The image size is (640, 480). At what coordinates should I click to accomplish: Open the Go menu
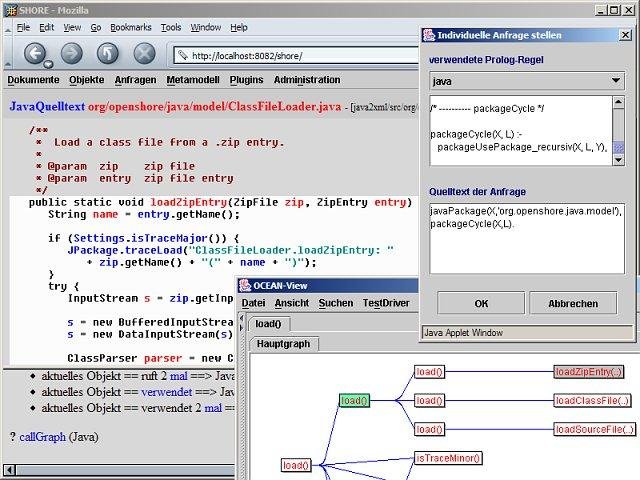pyautogui.click(x=96, y=27)
